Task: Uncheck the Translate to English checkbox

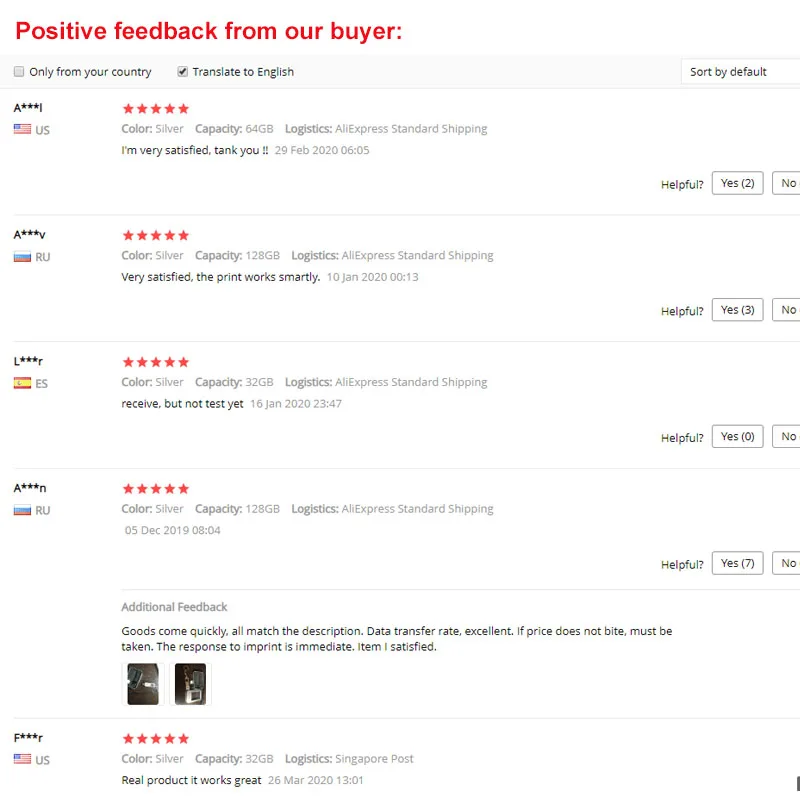Action: pyautogui.click(x=182, y=71)
